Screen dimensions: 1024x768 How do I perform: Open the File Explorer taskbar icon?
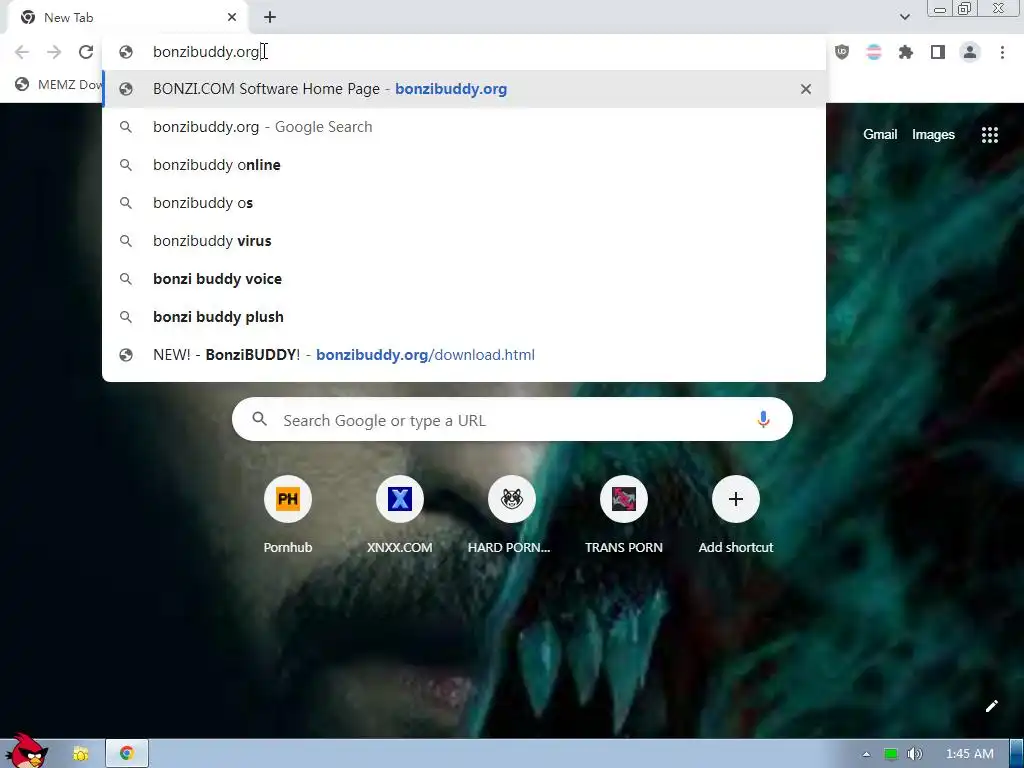point(80,754)
